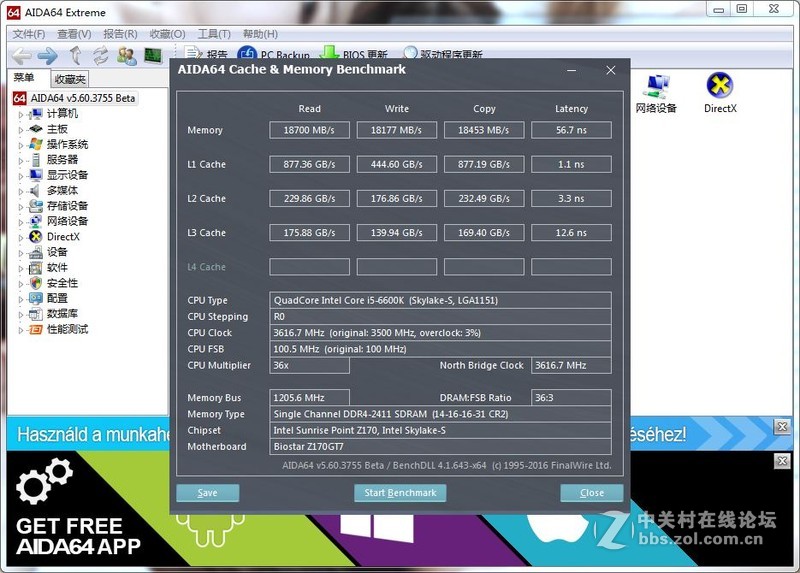Open the 文件(F) menu

pyautogui.click(x=29, y=34)
